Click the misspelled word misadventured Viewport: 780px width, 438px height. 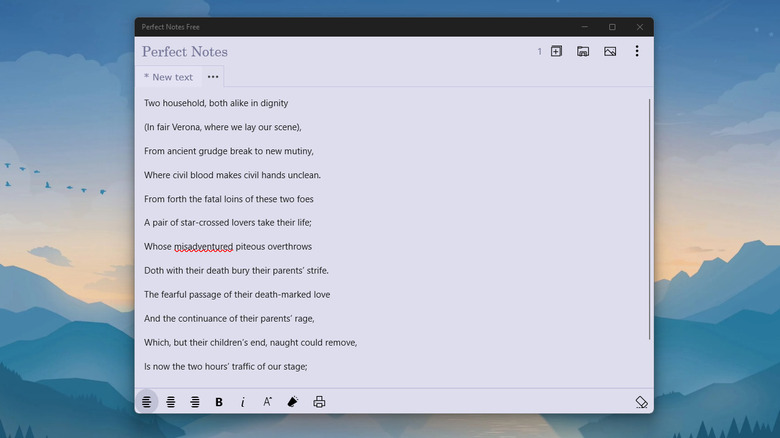pyautogui.click(x=203, y=246)
